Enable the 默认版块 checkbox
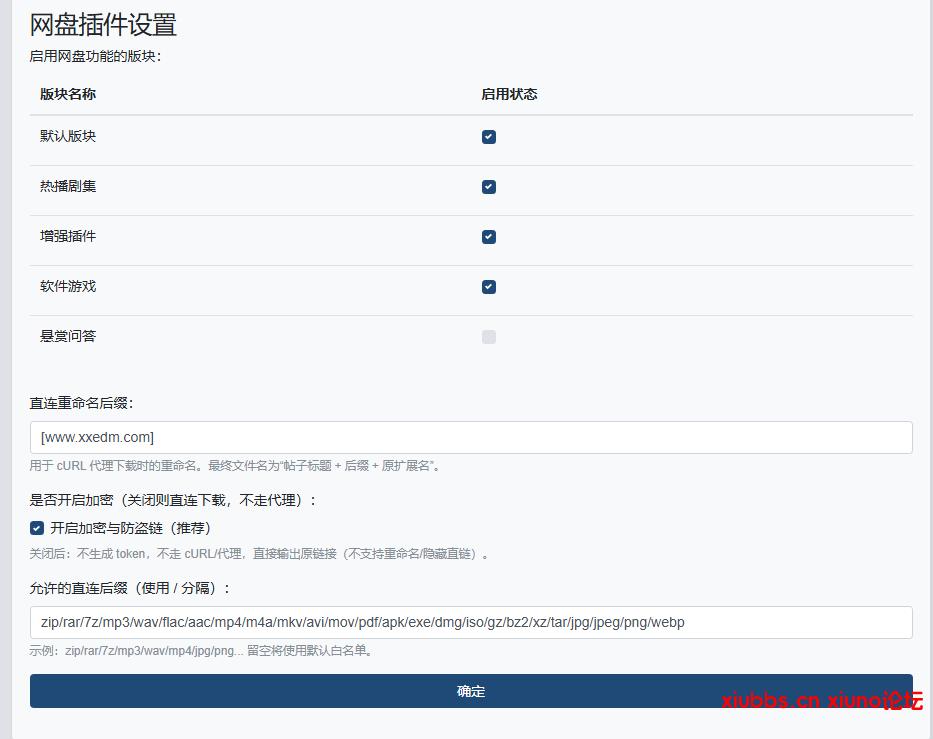This screenshot has width=933, height=739. (488, 137)
